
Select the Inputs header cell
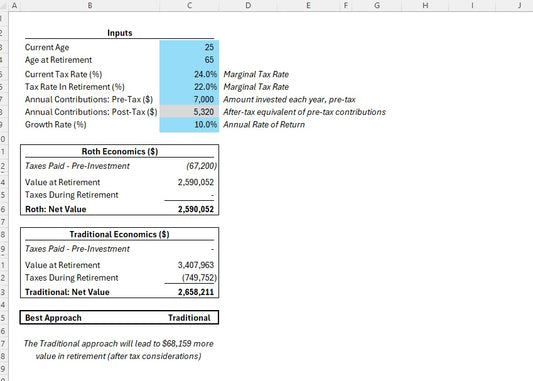coord(119,33)
